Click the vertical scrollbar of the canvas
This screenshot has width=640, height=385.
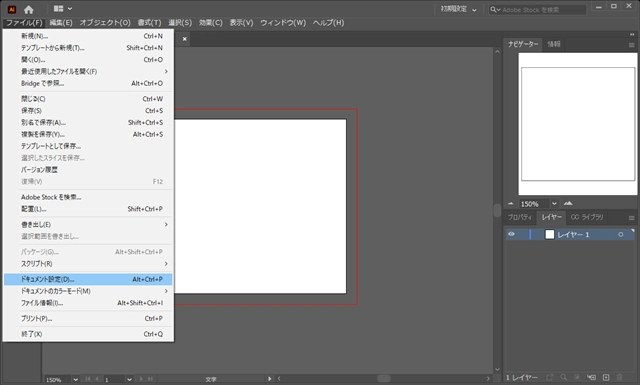(x=497, y=210)
